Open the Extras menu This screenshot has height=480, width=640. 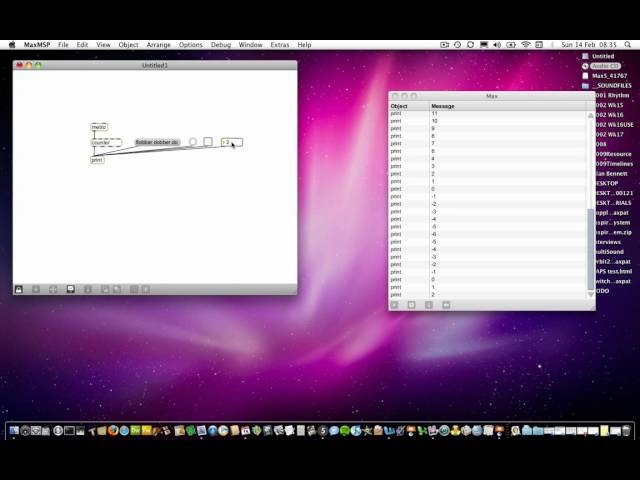coord(280,44)
